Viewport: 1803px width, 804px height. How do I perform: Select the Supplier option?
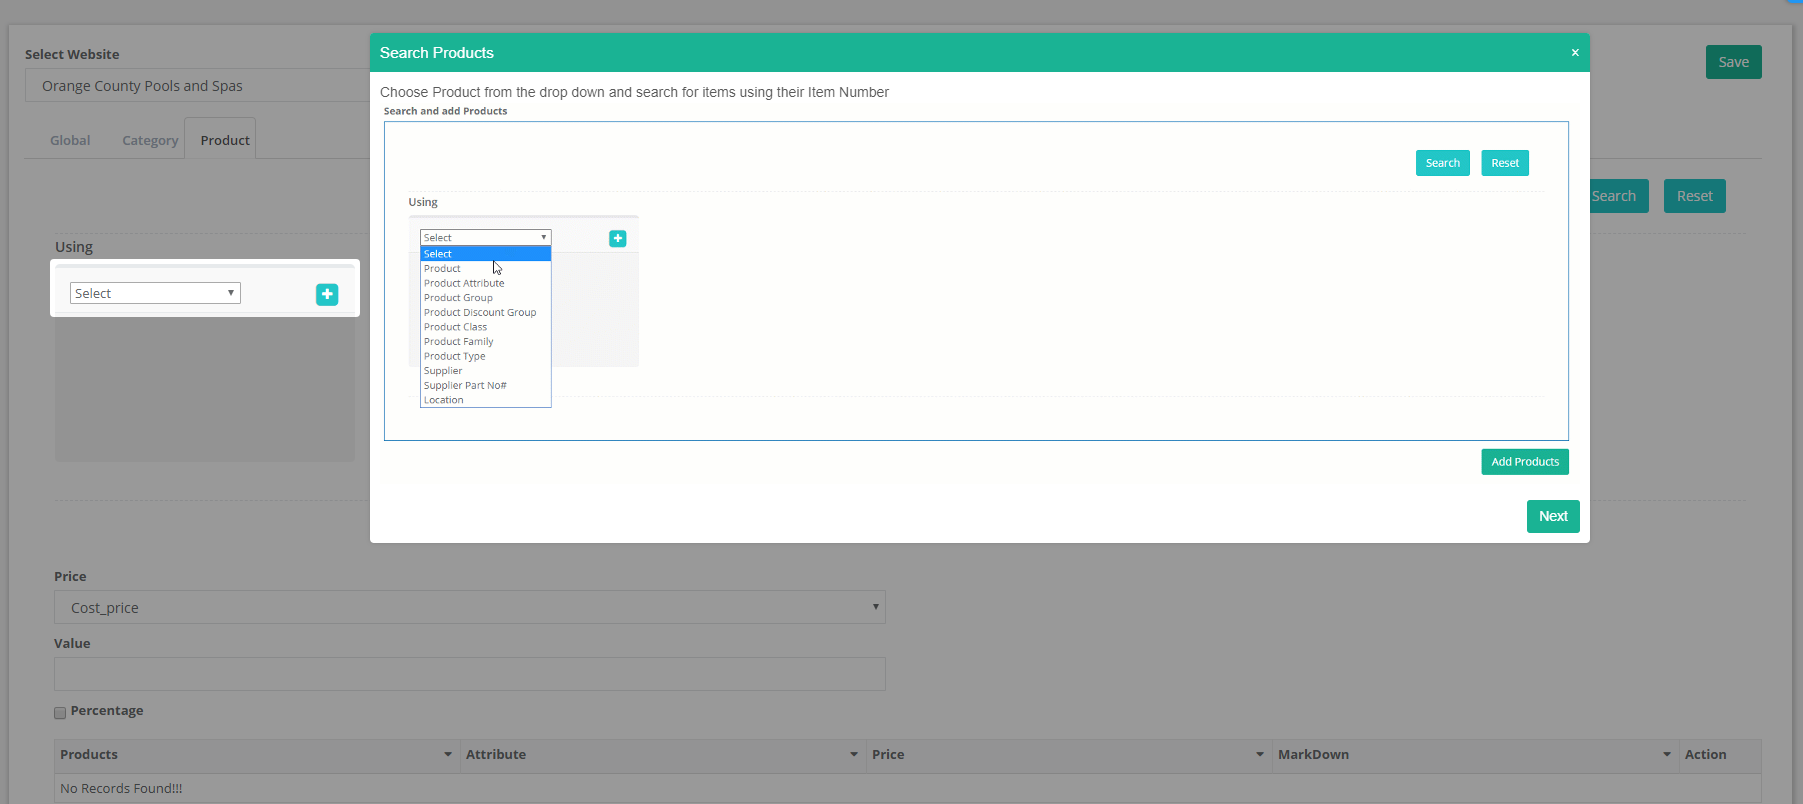485,371
